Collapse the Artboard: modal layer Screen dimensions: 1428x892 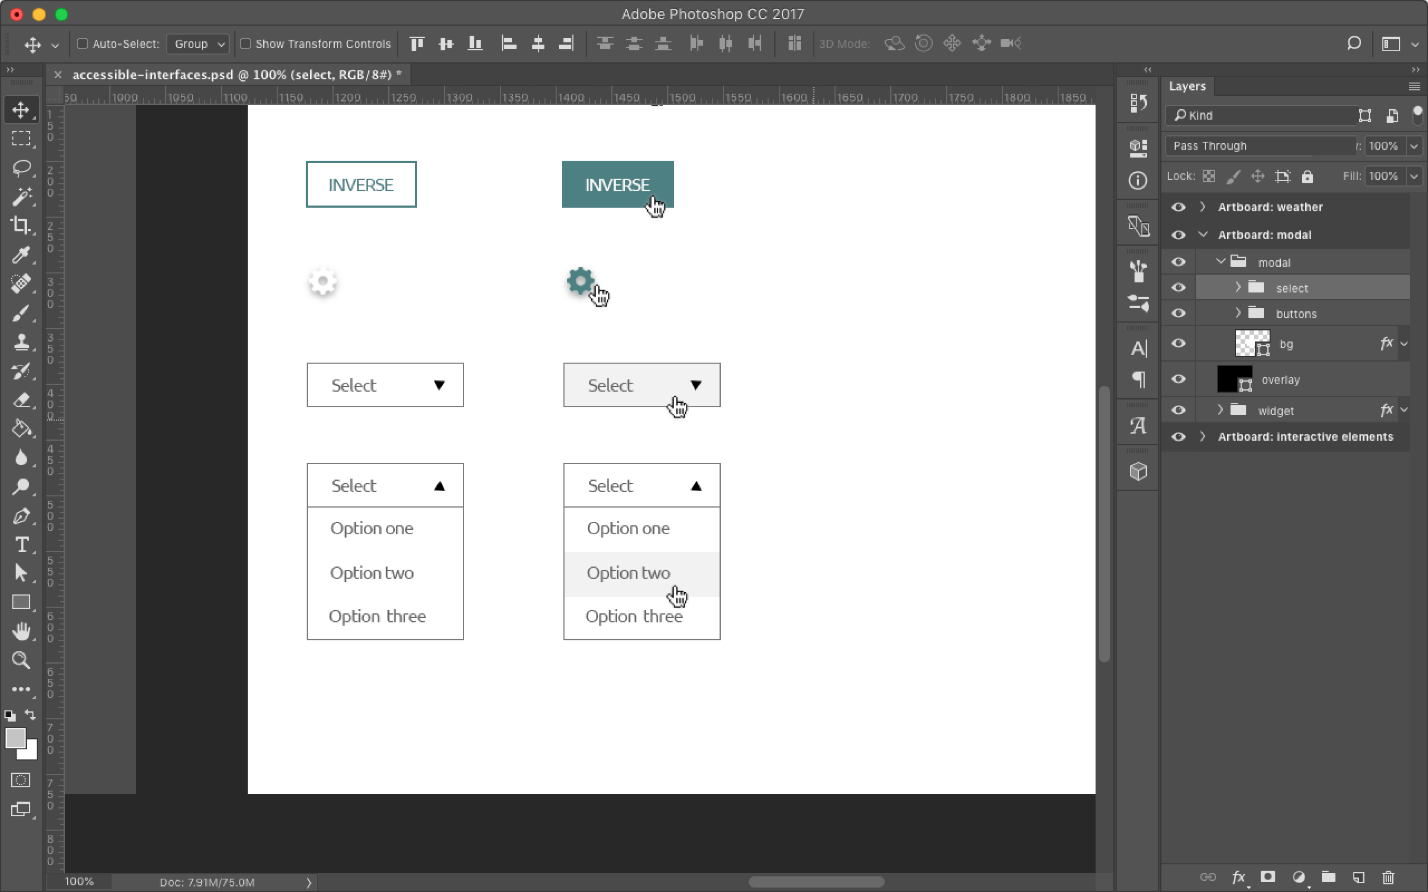click(1202, 235)
